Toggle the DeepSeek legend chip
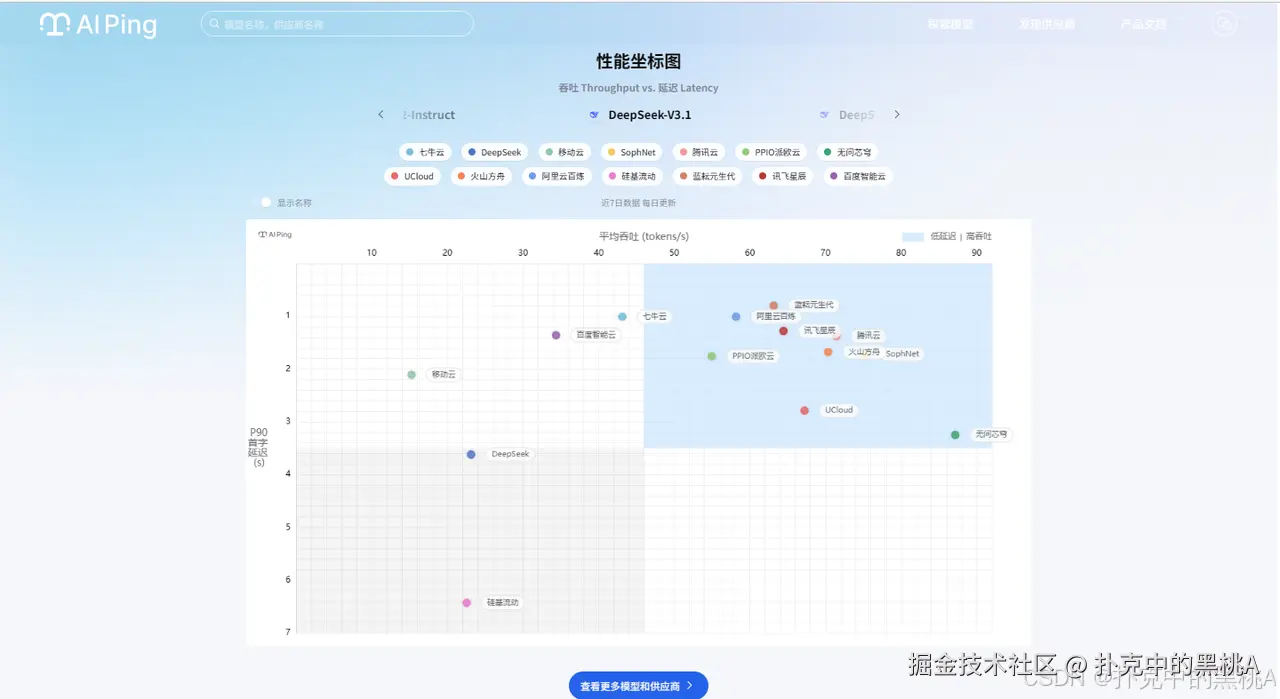This screenshot has height=699, width=1280. click(x=494, y=152)
